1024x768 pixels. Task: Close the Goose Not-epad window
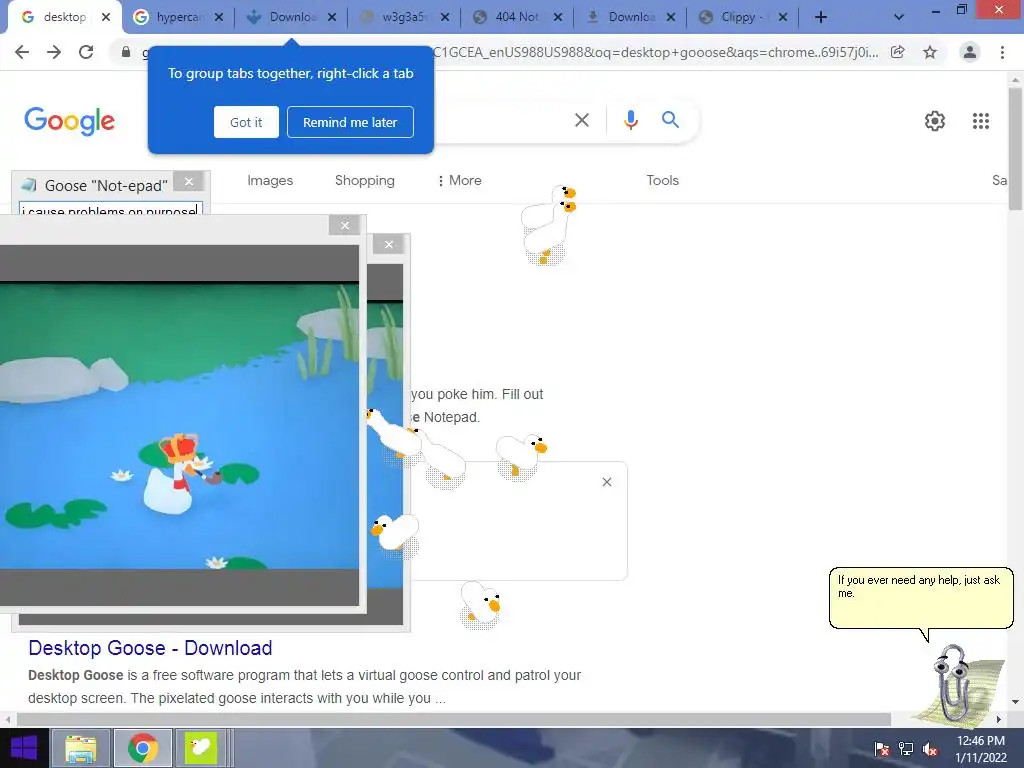(x=189, y=182)
